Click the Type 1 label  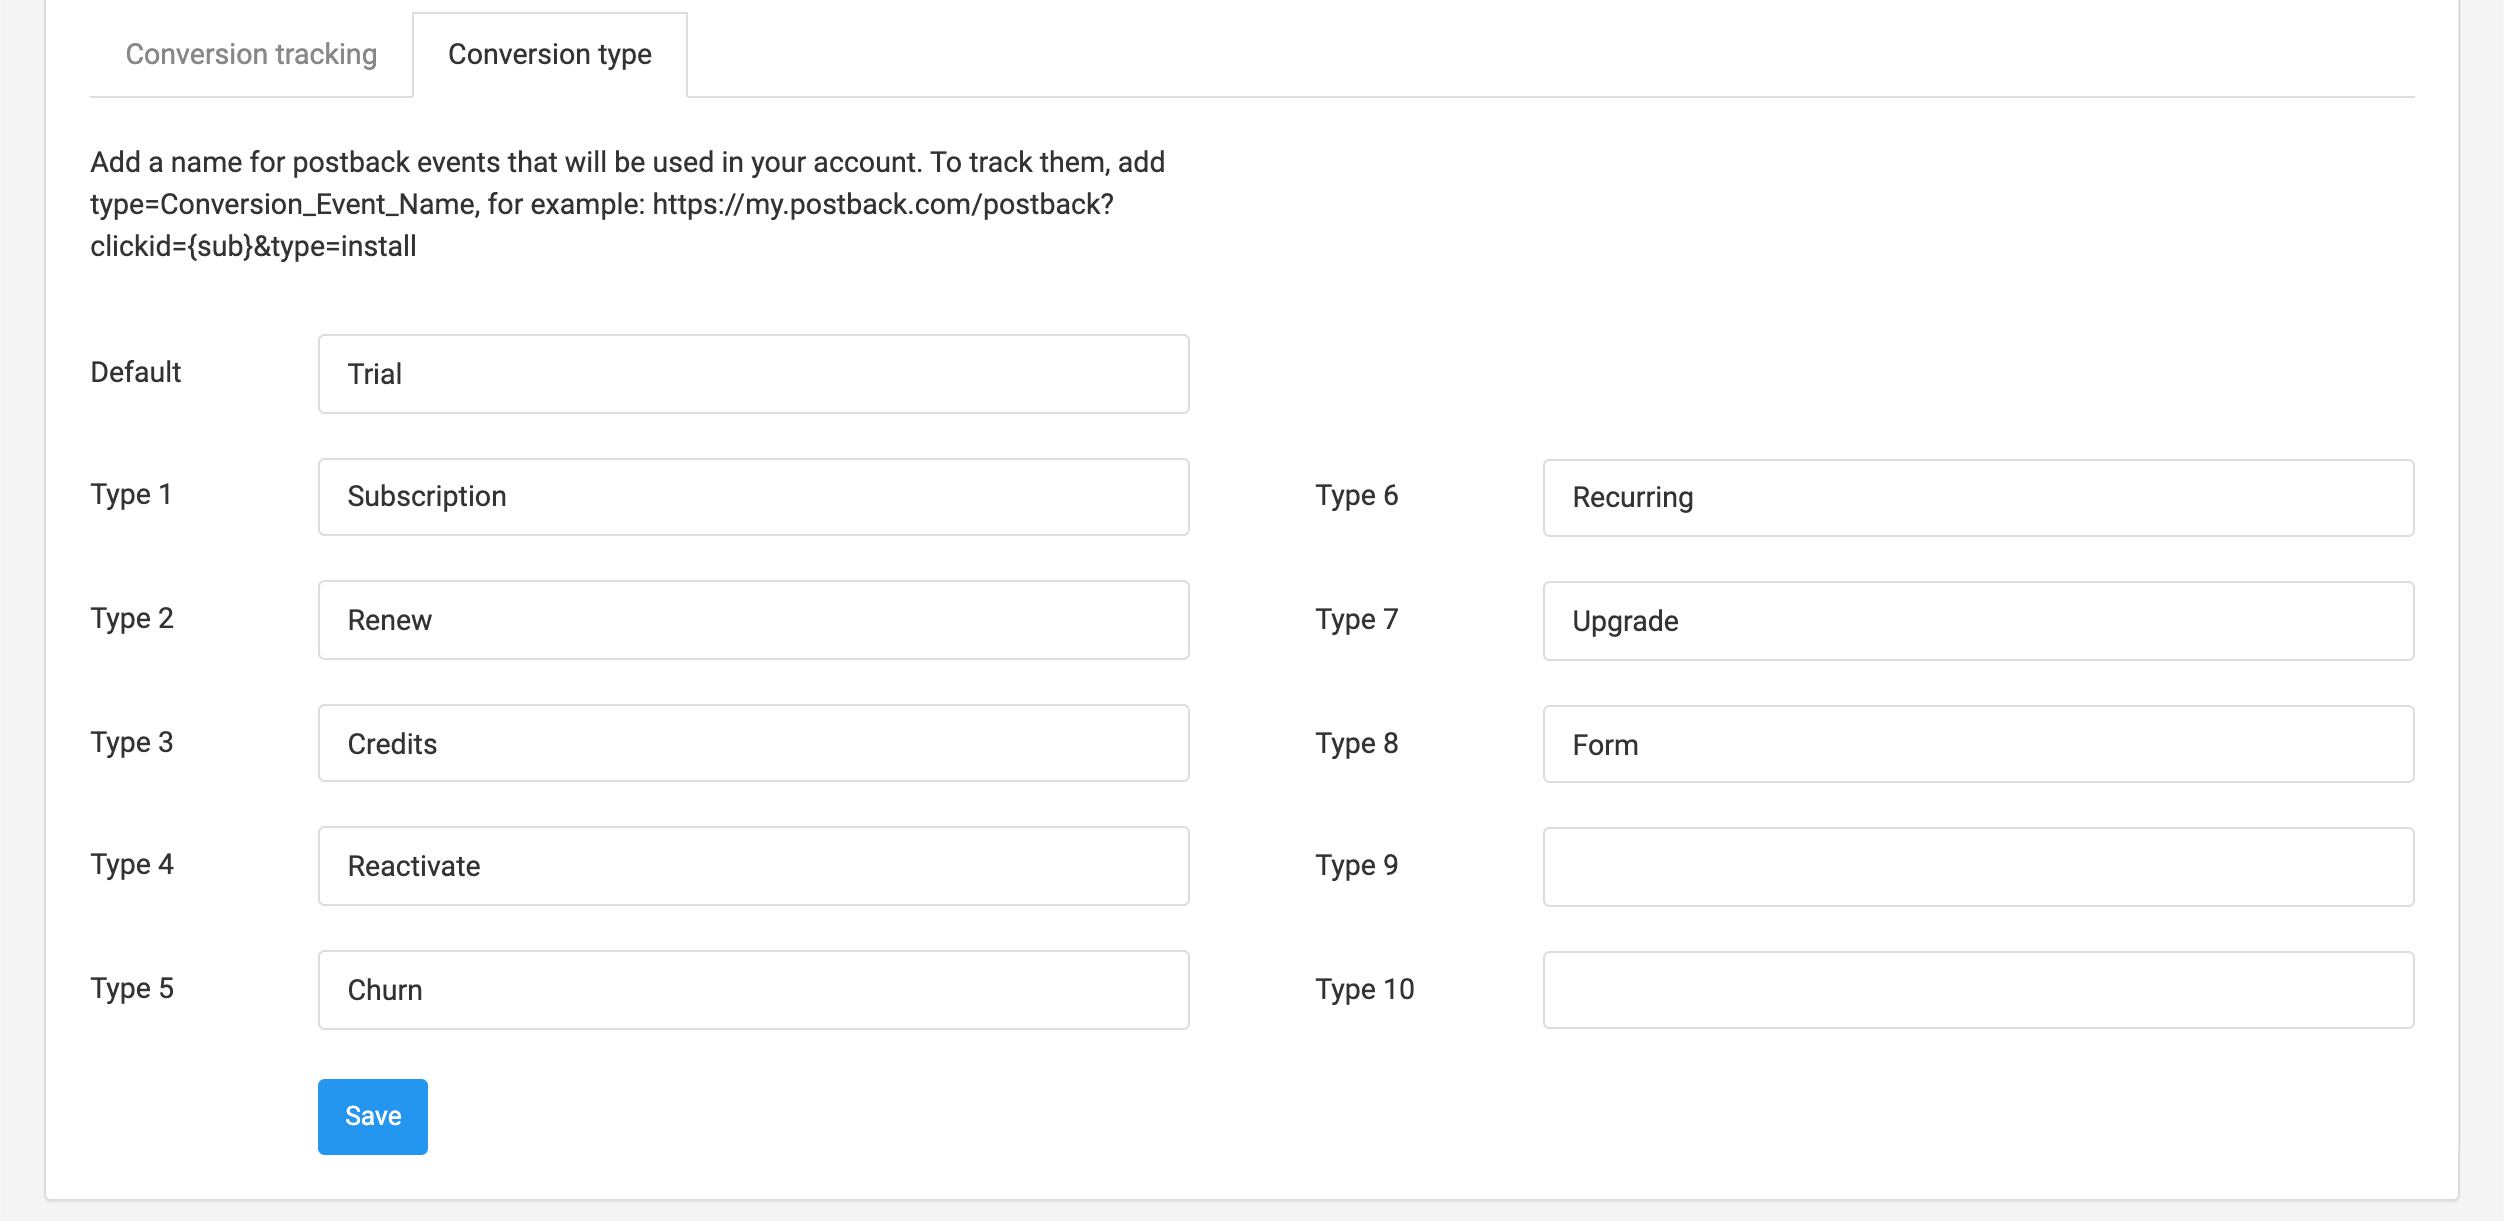click(x=131, y=495)
